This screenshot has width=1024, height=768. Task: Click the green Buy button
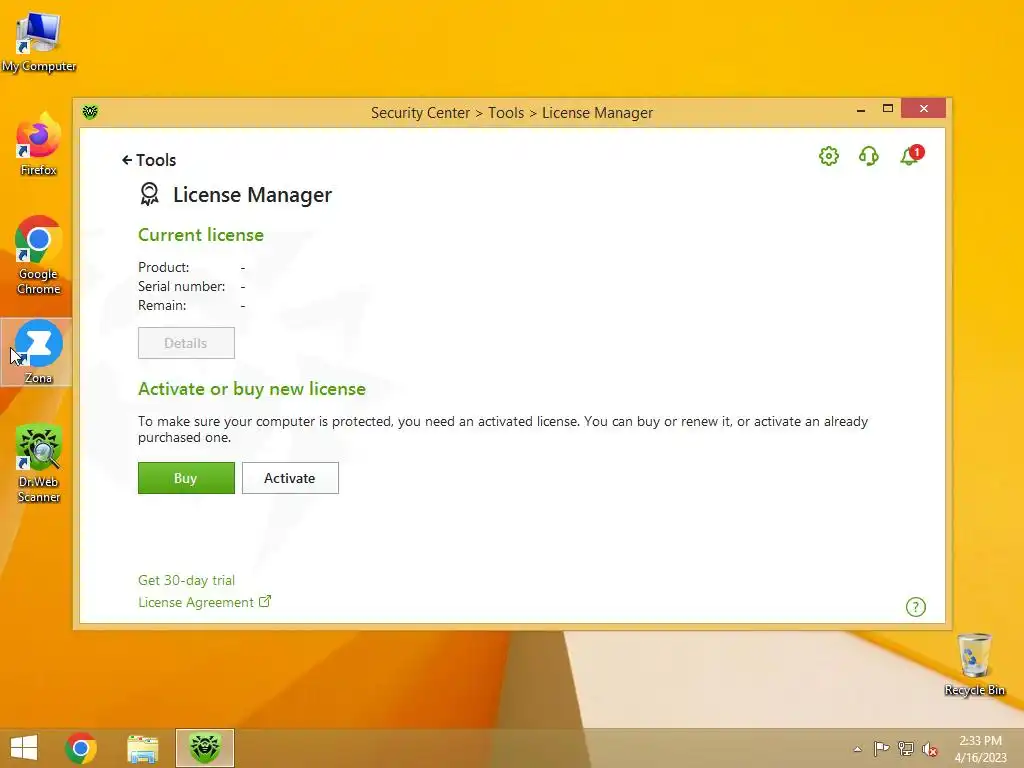pos(186,478)
